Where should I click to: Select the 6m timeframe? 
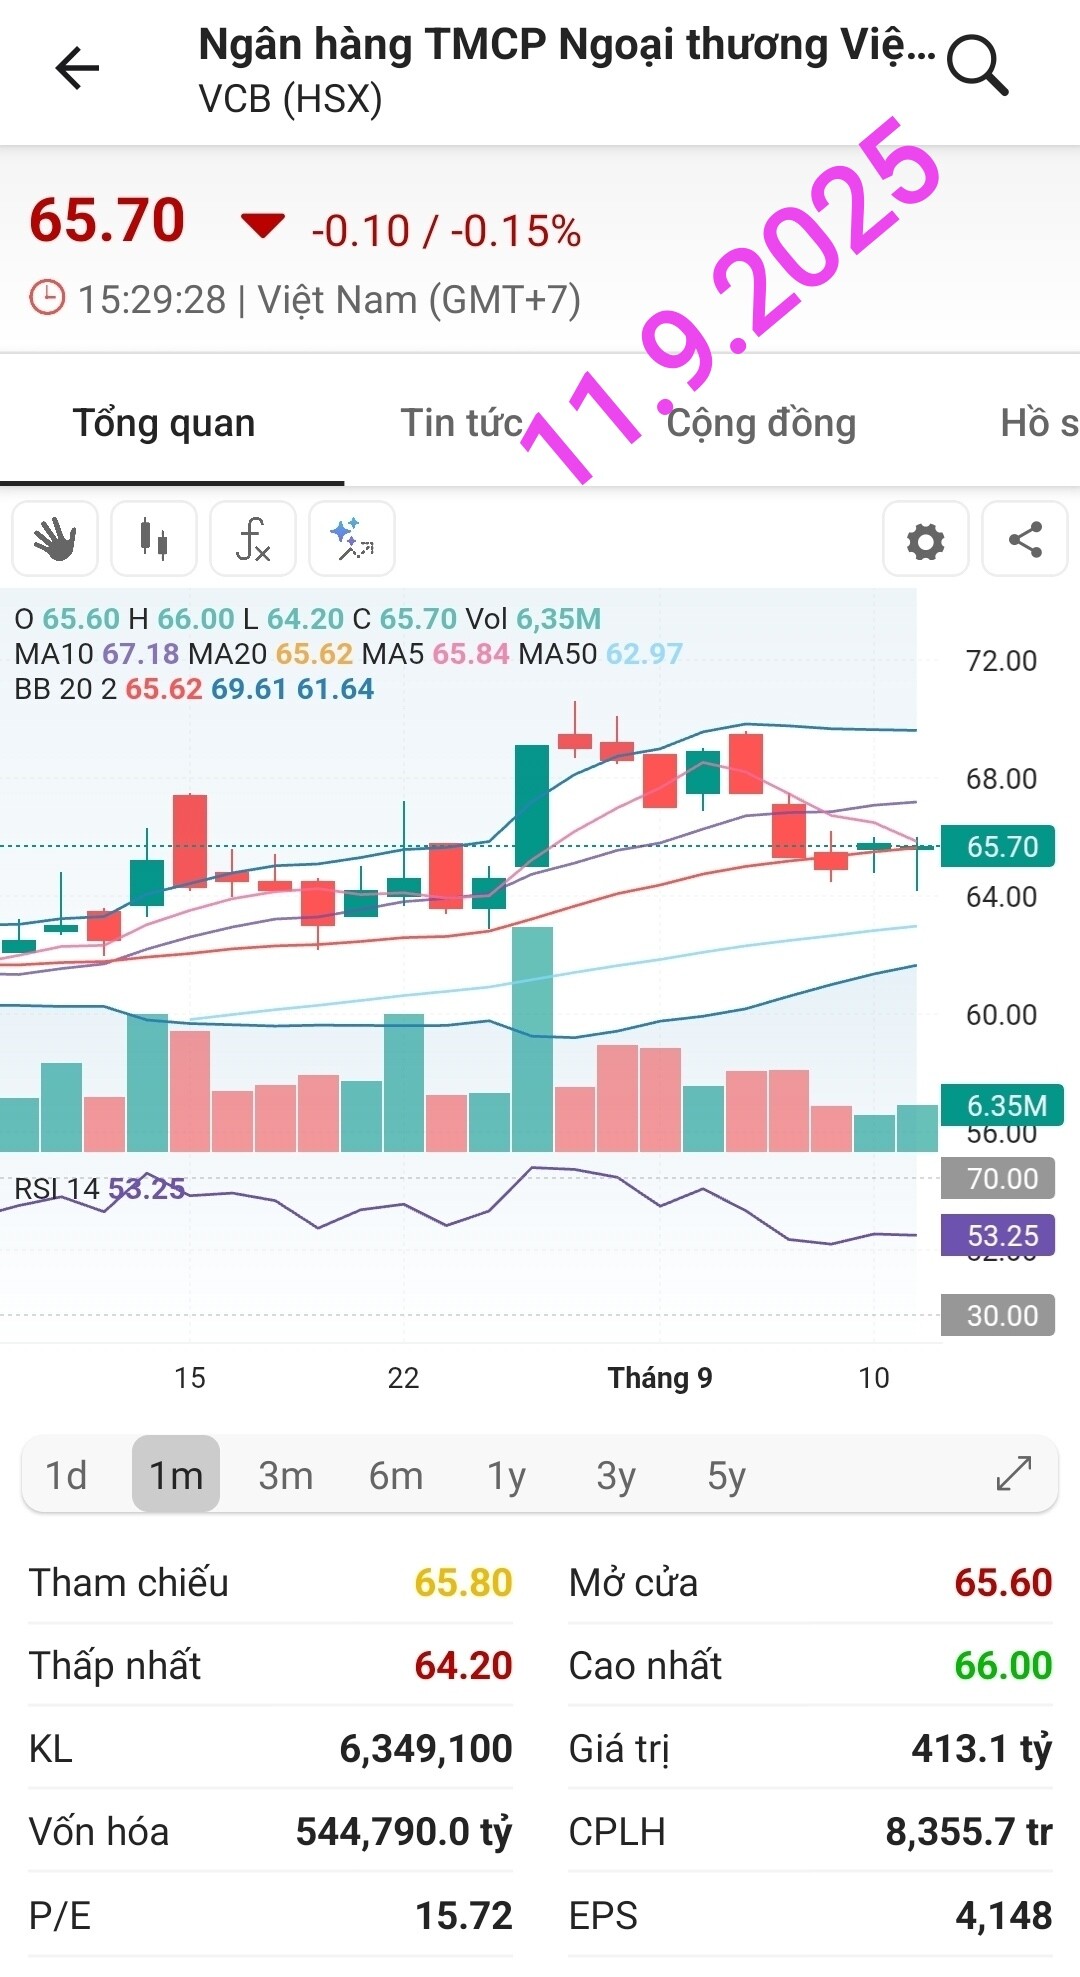coord(396,1475)
